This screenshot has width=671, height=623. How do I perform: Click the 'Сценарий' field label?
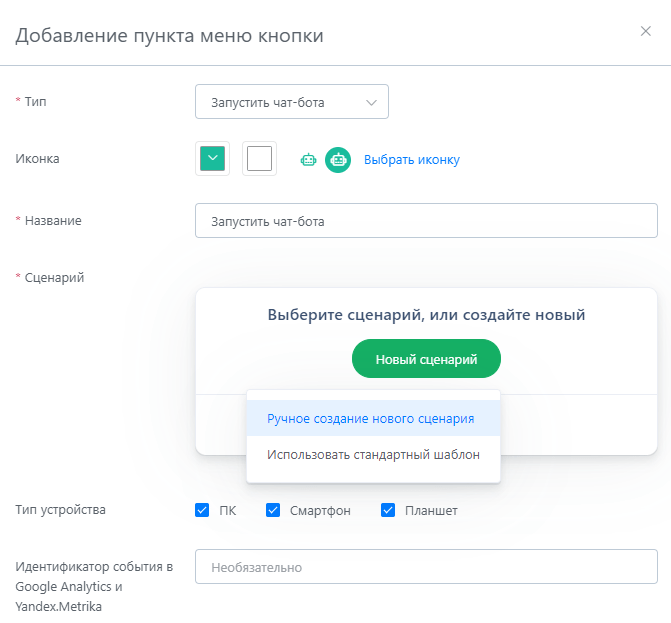54,278
